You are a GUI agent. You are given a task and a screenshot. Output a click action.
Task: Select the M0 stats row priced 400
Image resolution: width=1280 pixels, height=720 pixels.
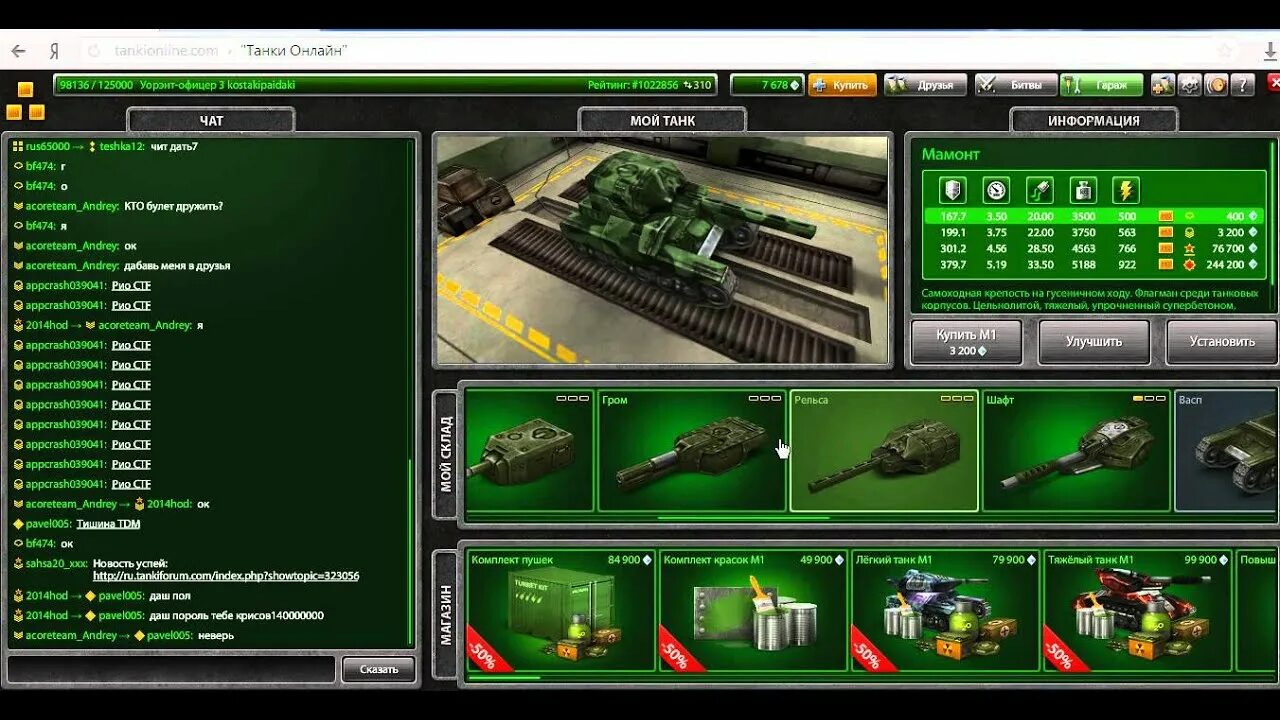click(1094, 216)
